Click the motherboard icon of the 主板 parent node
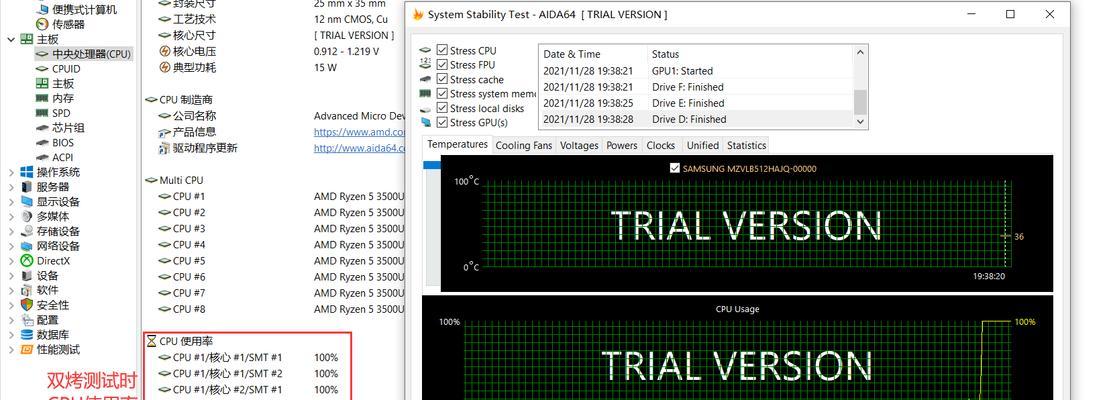This screenshot has width=1113, height=400. (x=26, y=39)
